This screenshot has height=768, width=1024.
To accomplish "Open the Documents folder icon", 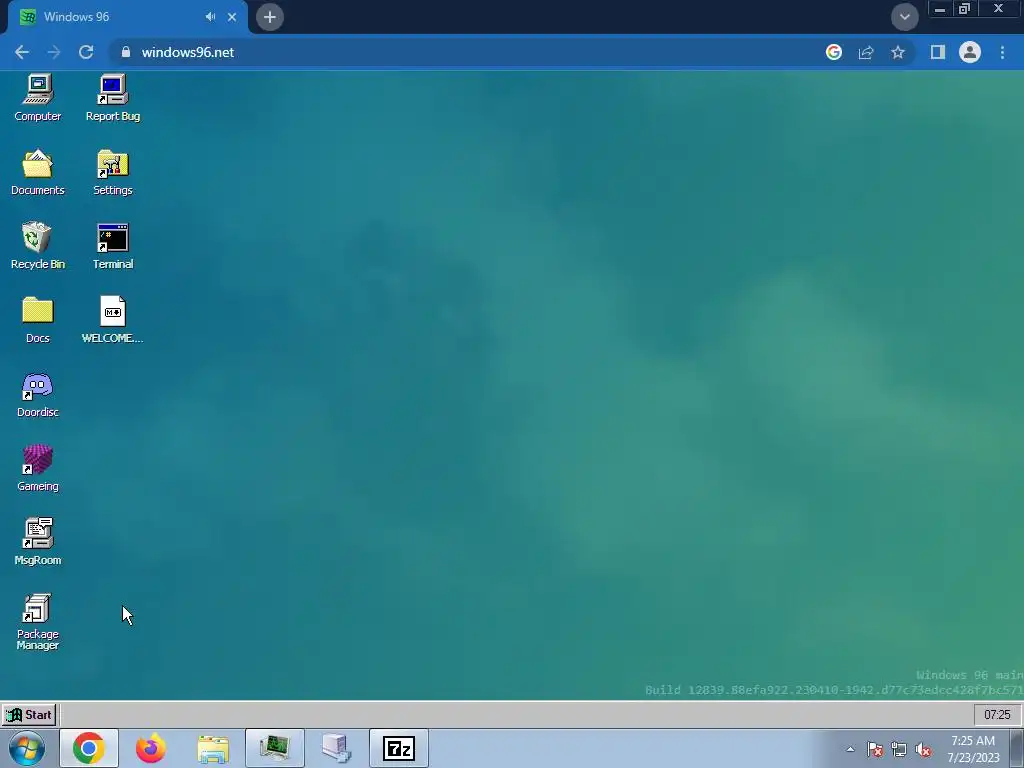I will (x=38, y=172).
